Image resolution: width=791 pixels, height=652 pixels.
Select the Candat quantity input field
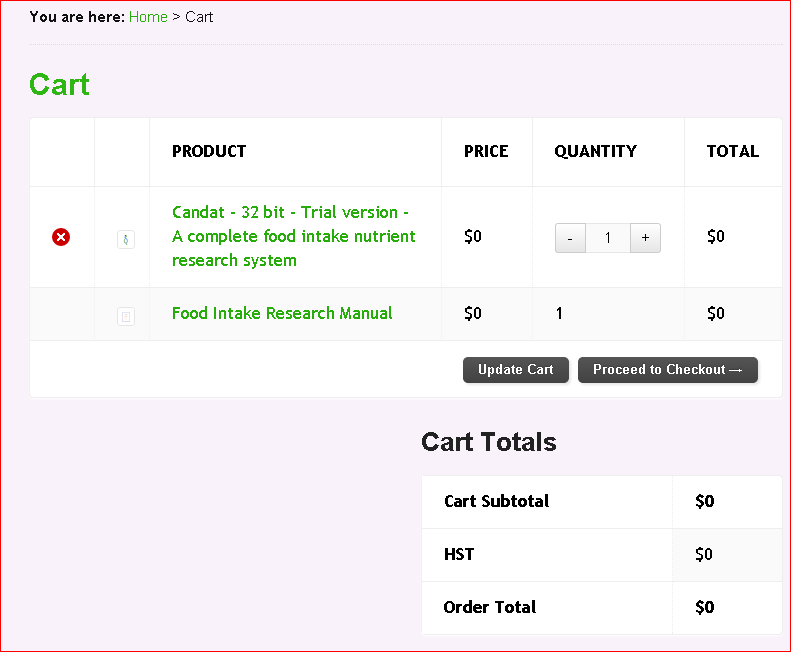(608, 238)
